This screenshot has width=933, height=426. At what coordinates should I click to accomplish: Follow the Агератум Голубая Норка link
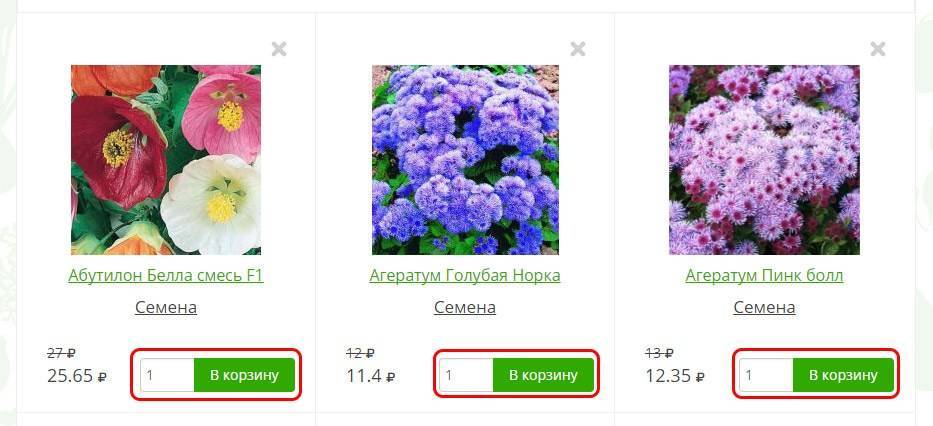coord(465,275)
